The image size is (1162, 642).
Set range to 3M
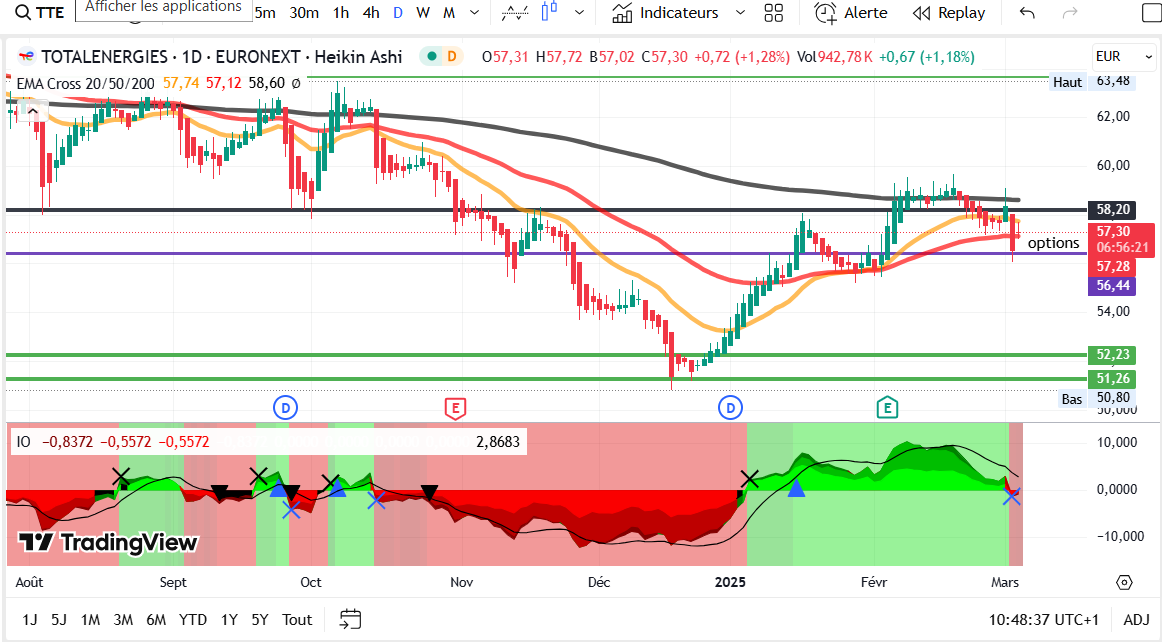(x=123, y=620)
